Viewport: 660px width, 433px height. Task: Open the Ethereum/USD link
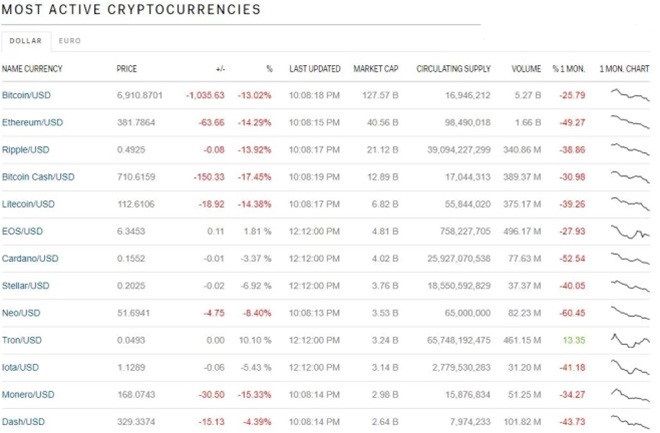click(32, 122)
